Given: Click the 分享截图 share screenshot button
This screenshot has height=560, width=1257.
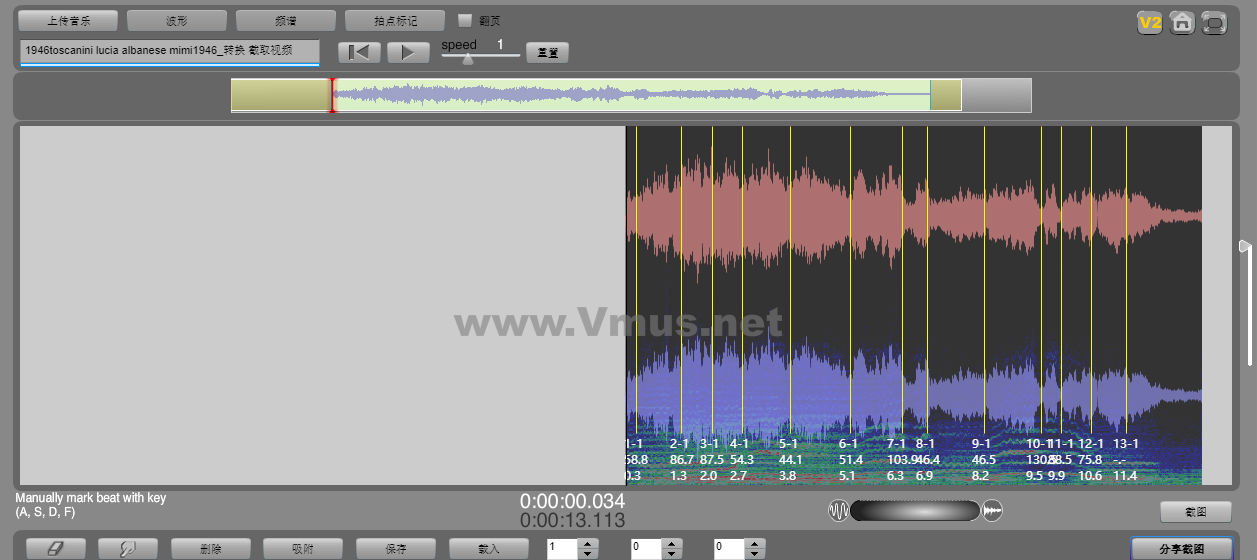Looking at the screenshot, I should click(x=1181, y=549).
